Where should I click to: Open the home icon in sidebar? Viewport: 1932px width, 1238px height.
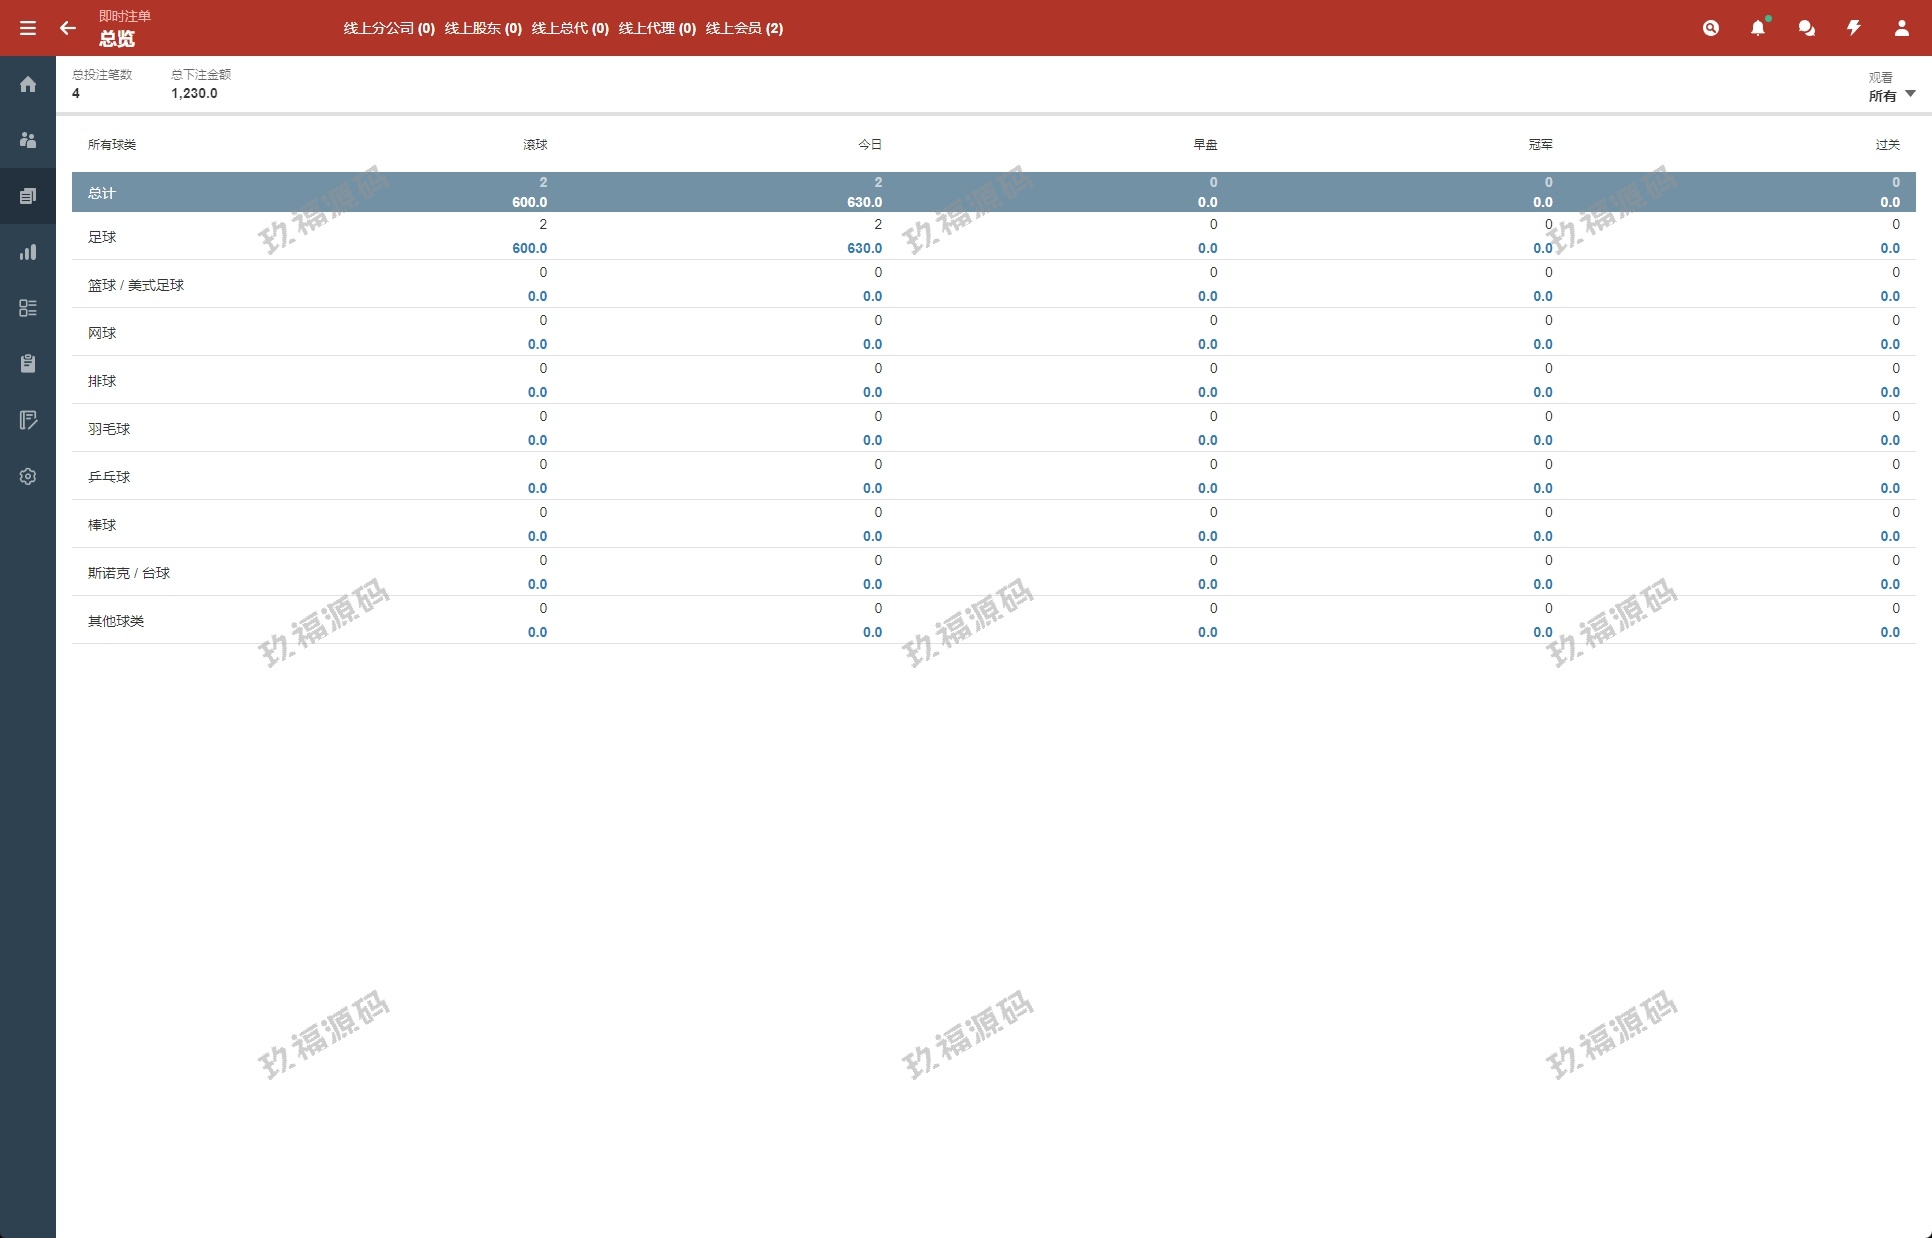click(28, 84)
